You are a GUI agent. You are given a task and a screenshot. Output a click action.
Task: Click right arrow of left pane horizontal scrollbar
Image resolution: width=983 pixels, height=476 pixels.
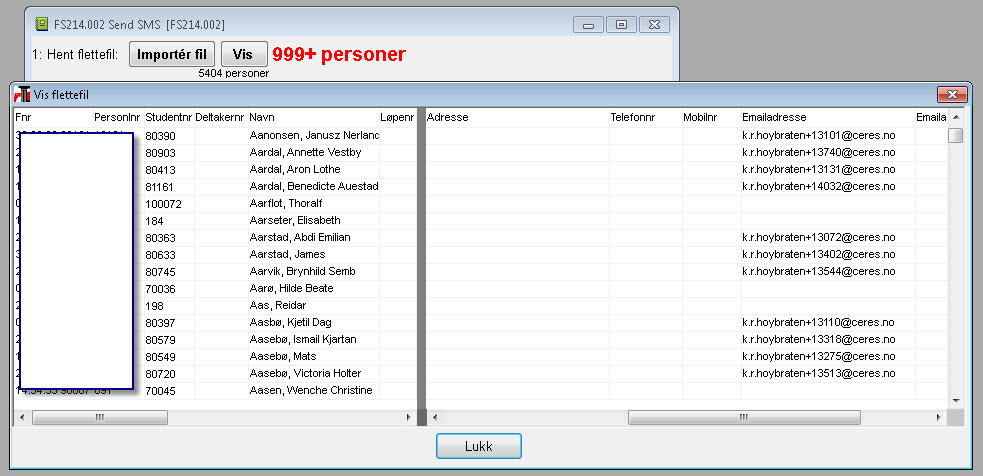pyautogui.click(x=409, y=417)
